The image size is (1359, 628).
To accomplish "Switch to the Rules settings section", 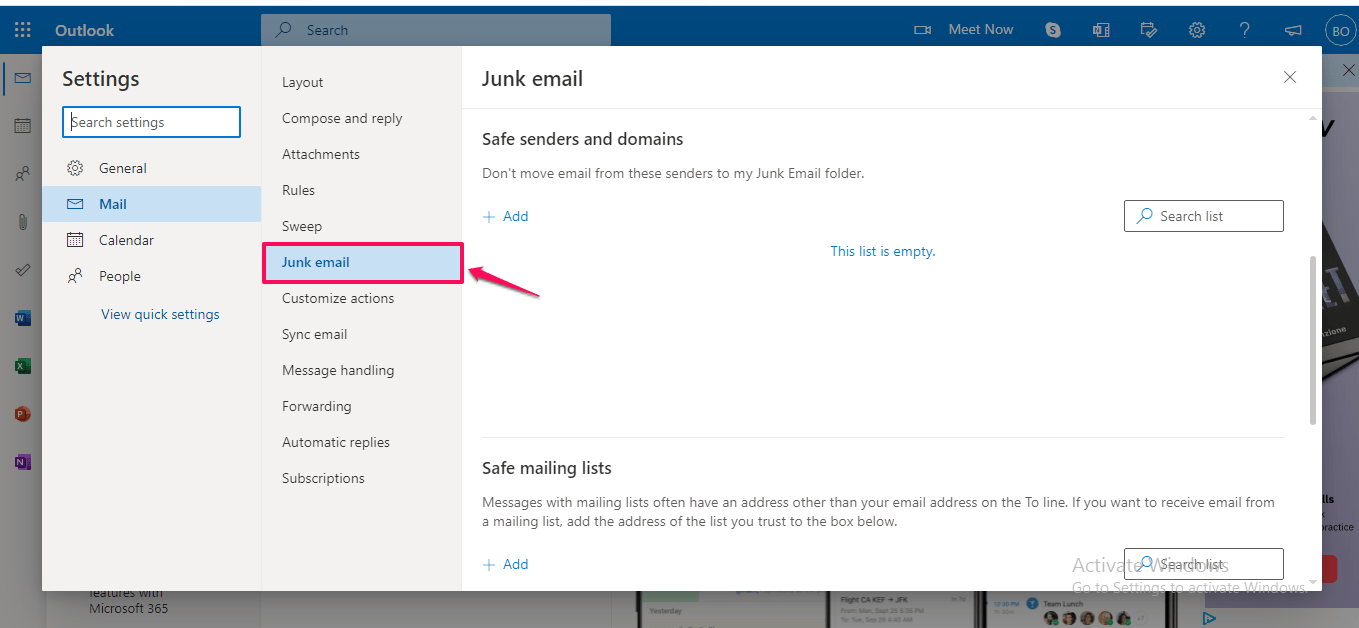I will click(297, 189).
